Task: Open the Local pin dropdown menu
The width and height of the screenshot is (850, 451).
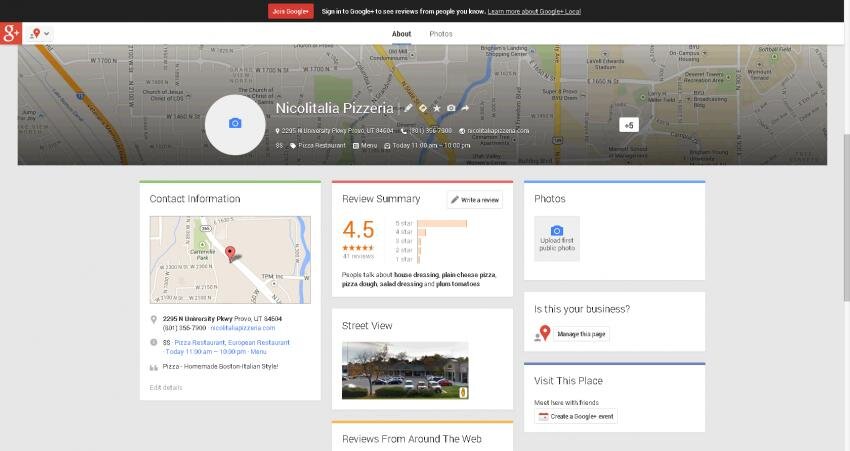Action: point(39,34)
